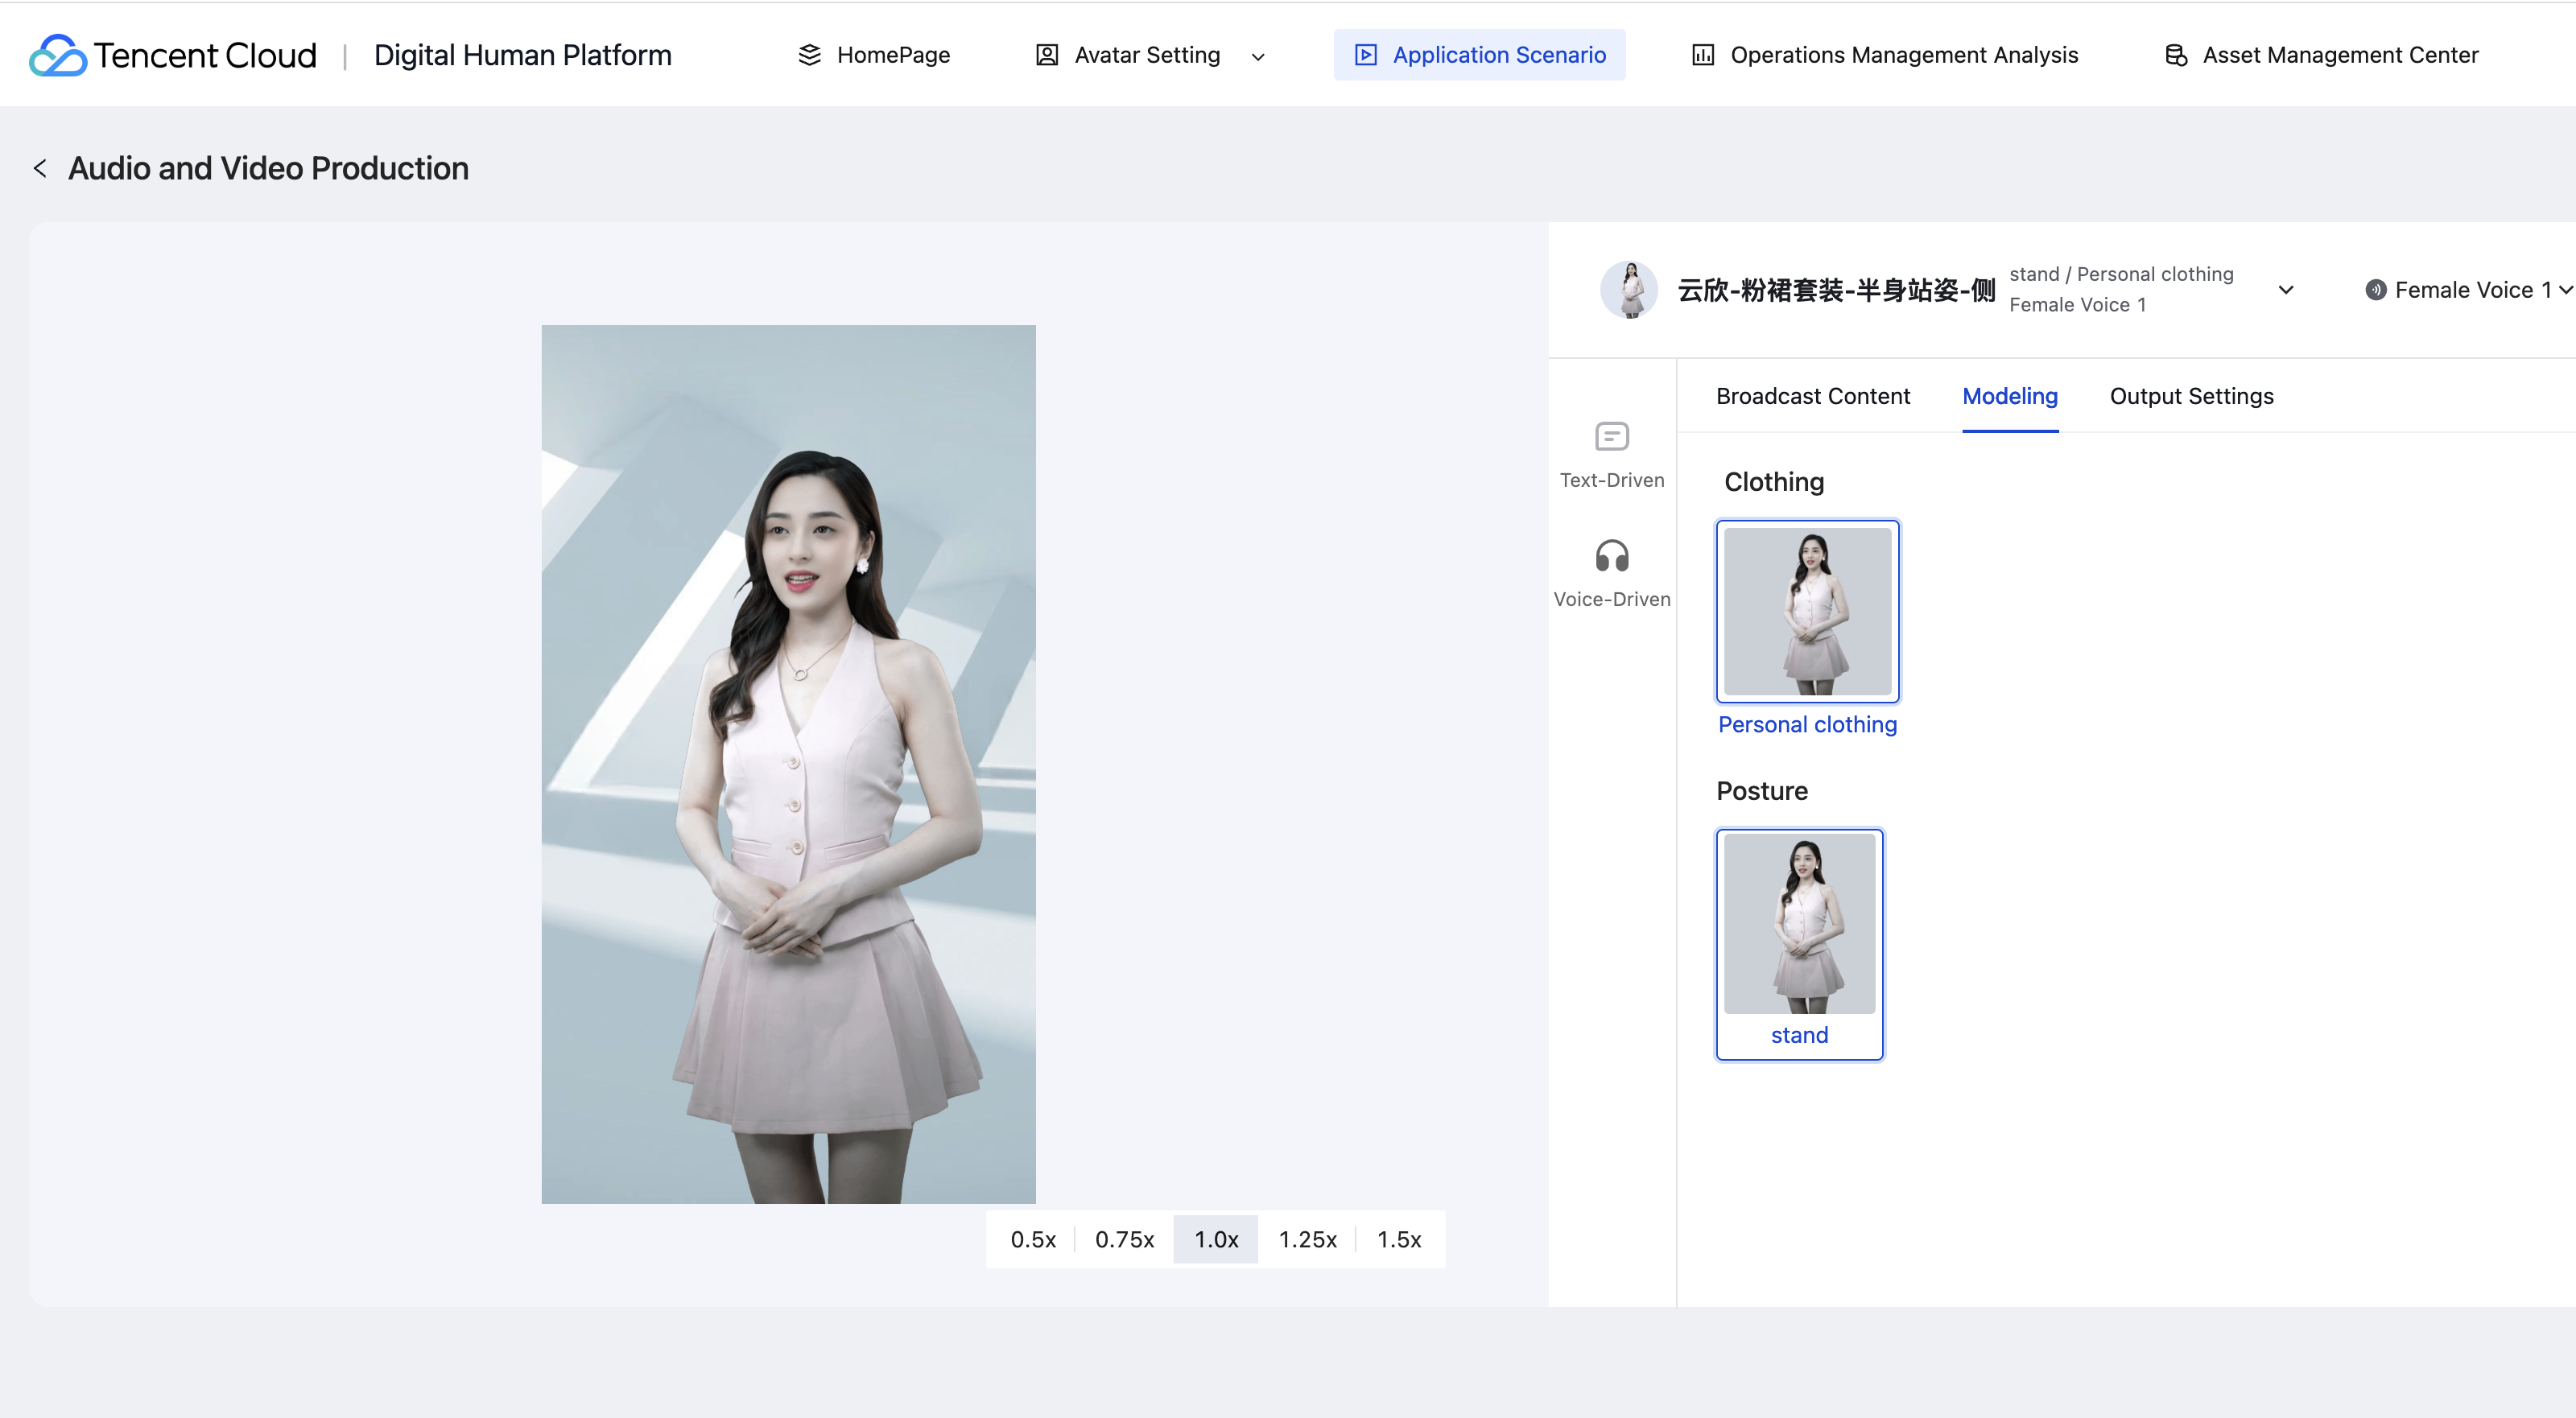Set preview speed to 0.5x
Image resolution: width=2576 pixels, height=1418 pixels.
click(x=1032, y=1239)
